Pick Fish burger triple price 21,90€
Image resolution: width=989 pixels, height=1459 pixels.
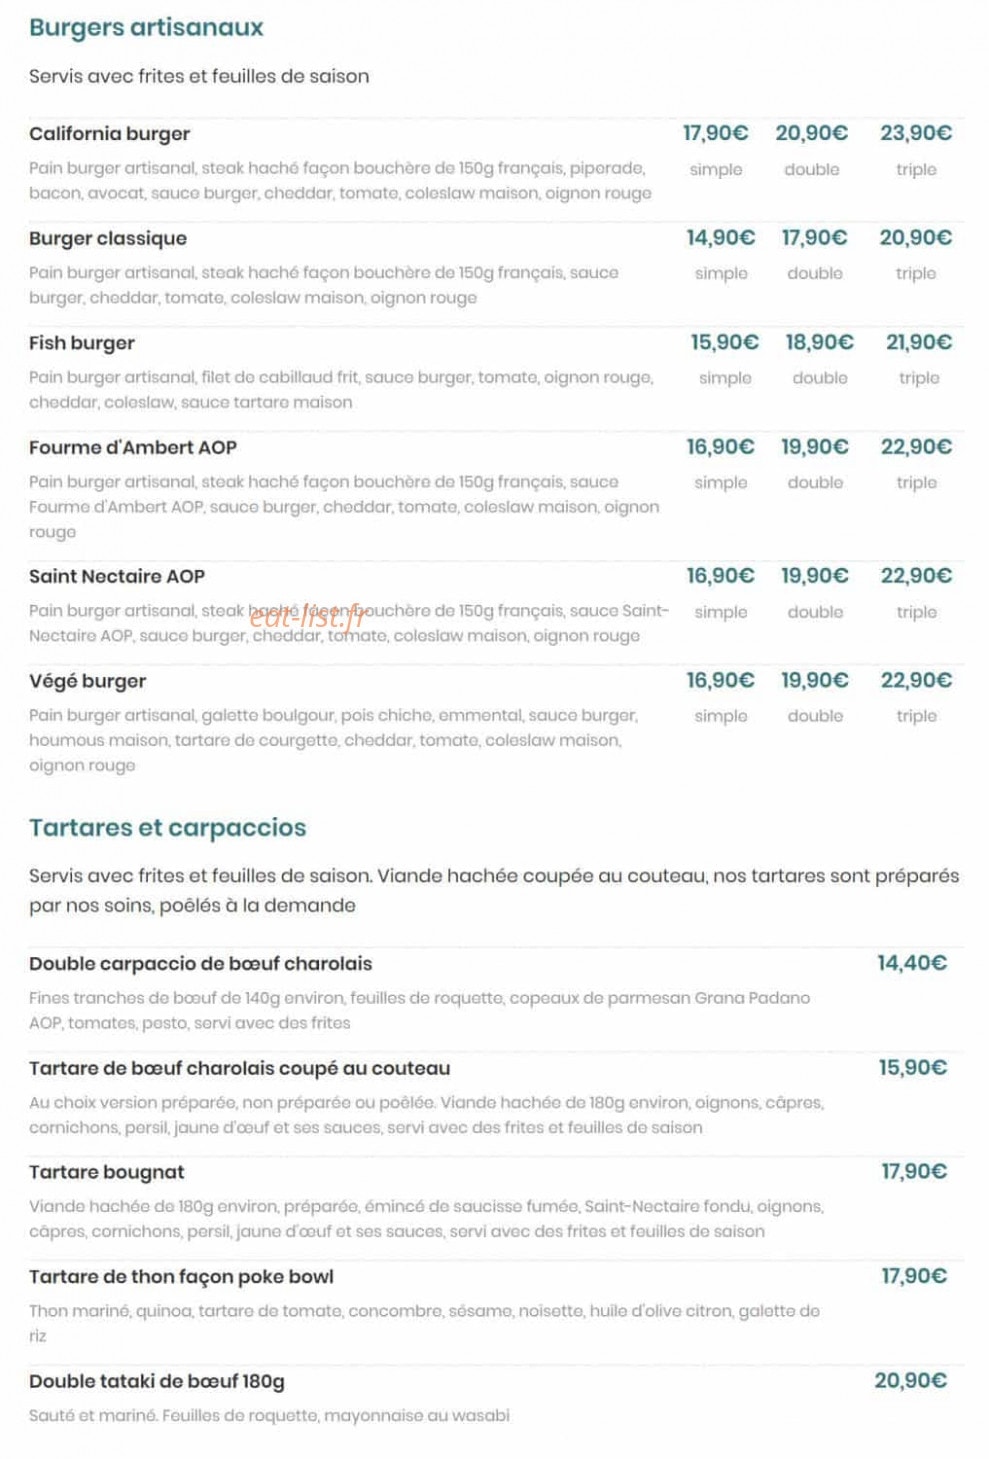[x=919, y=342]
